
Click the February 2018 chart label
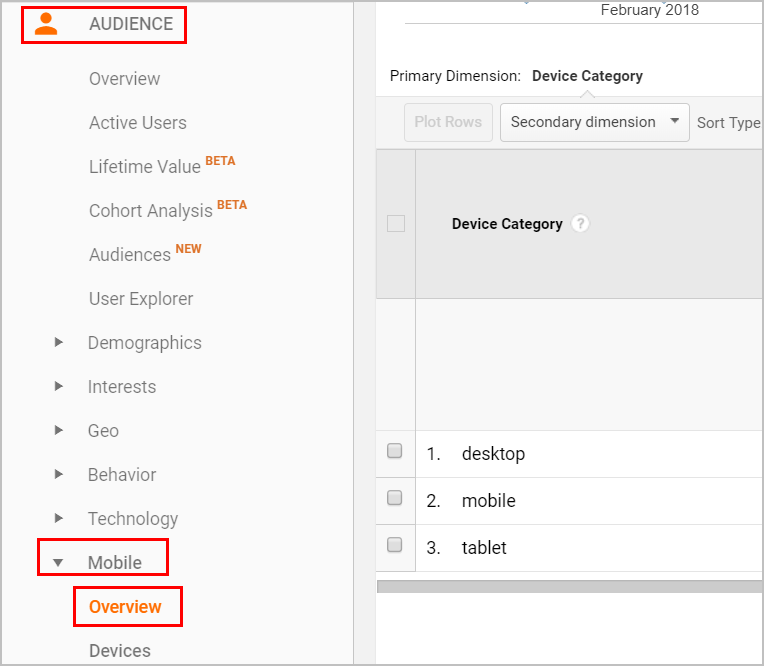click(649, 10)
